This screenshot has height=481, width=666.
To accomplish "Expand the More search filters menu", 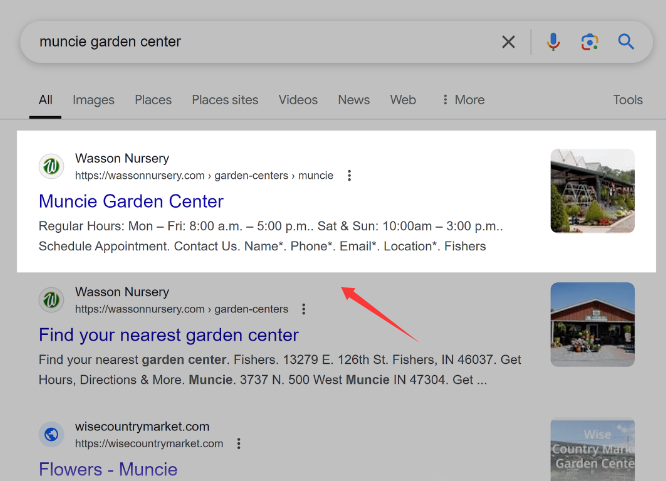I will (463, 100).
